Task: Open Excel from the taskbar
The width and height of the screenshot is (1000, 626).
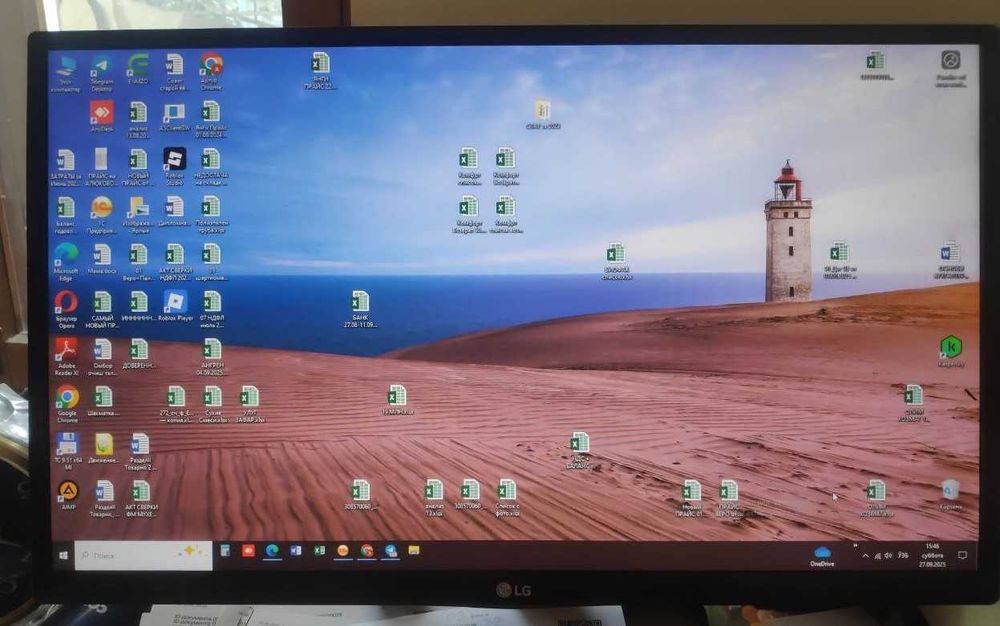Action: coord(319,550)
